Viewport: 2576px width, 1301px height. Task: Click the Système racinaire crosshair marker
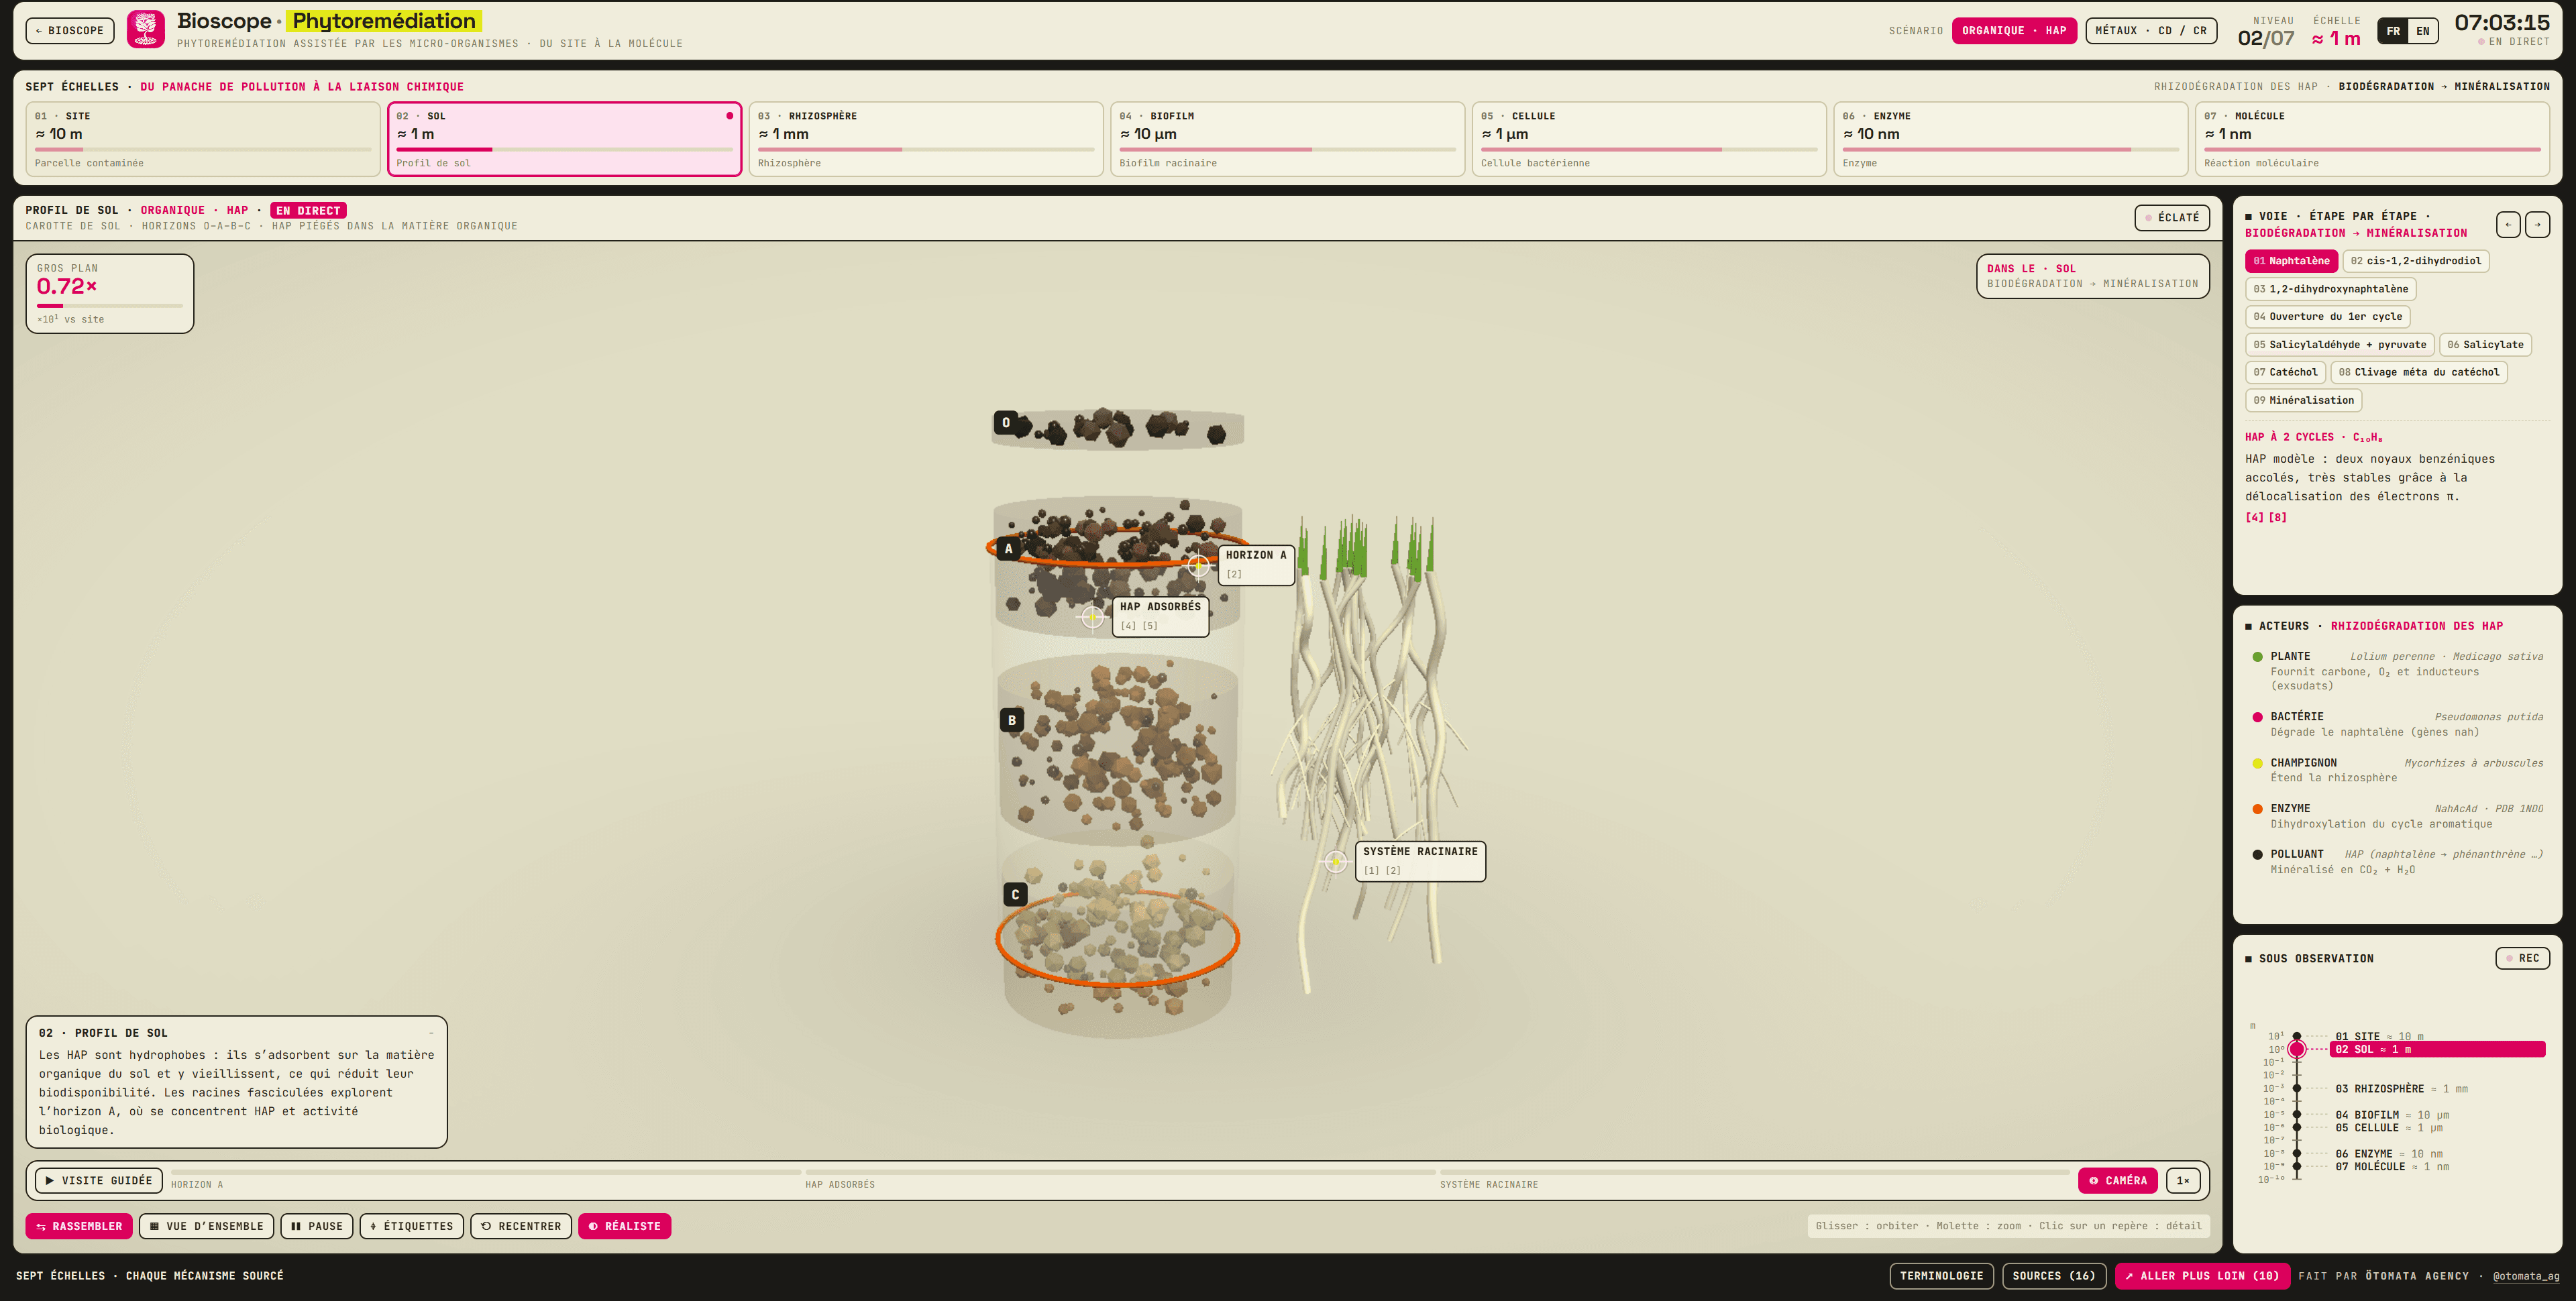[1335, 861]
